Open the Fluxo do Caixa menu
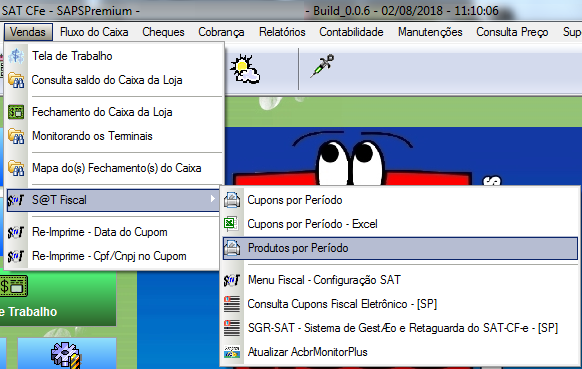This screenshot has width=582, height=369. click(x=94, y=32)
